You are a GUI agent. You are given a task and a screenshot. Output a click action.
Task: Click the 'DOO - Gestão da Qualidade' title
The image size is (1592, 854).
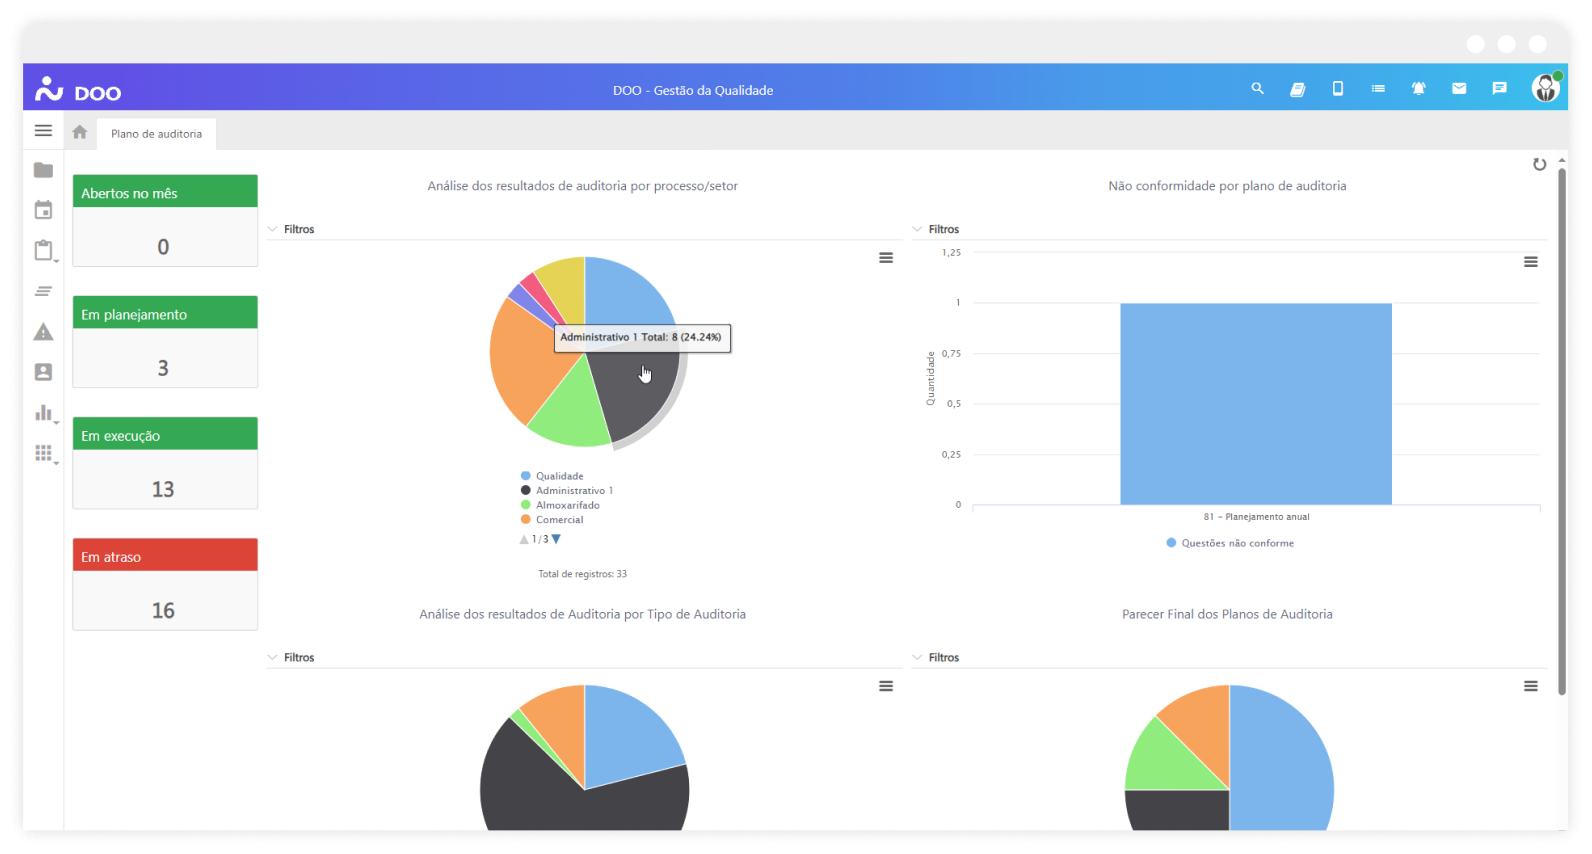tap(693, 90)
